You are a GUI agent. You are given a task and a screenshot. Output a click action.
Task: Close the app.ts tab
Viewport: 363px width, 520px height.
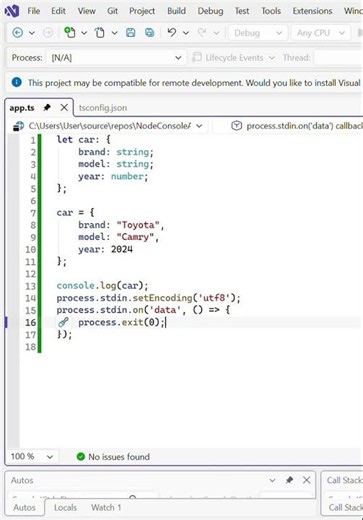coord(64,108)
